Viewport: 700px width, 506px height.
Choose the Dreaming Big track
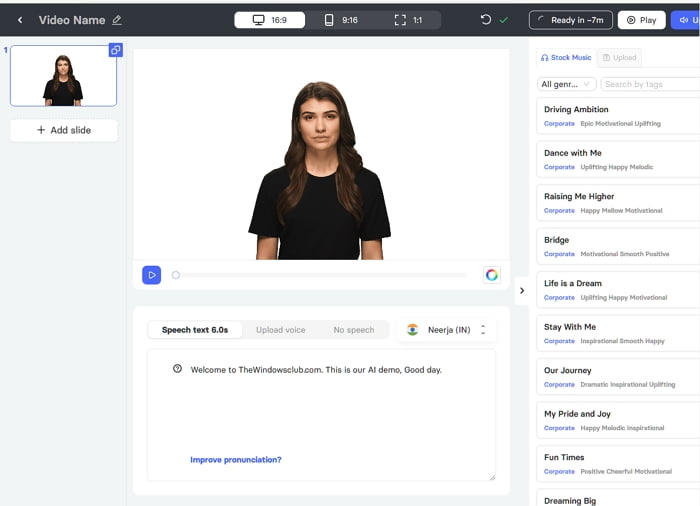point(618,498)
